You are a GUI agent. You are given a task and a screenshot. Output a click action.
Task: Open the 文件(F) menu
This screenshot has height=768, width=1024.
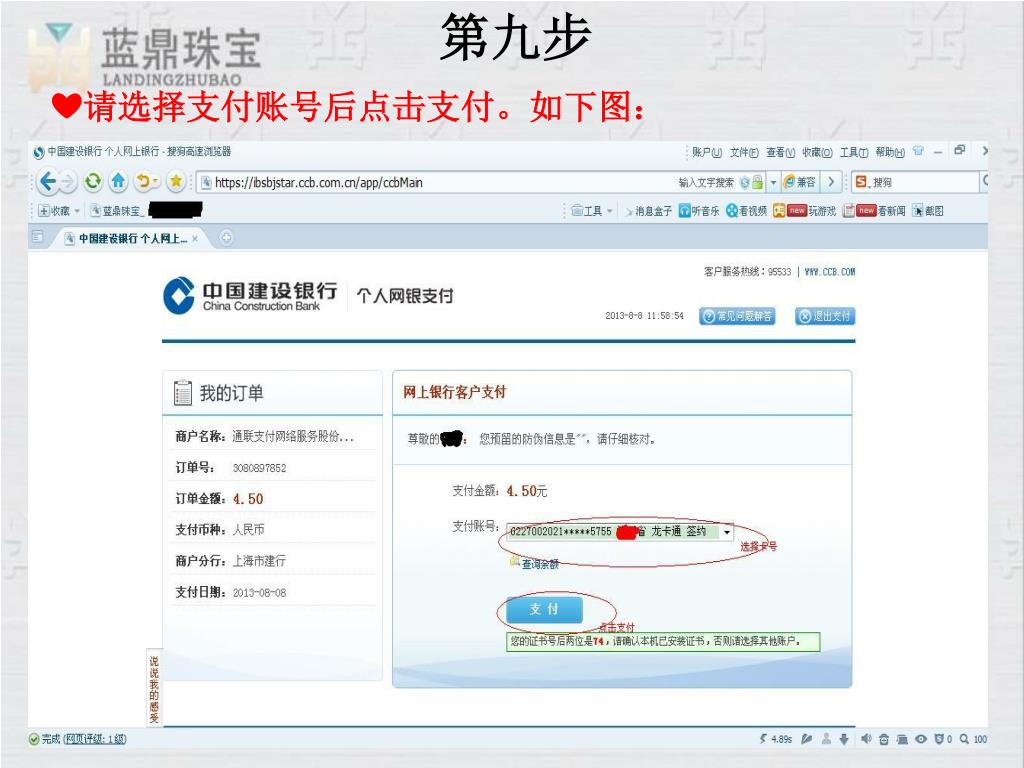(x=744, y=152)
